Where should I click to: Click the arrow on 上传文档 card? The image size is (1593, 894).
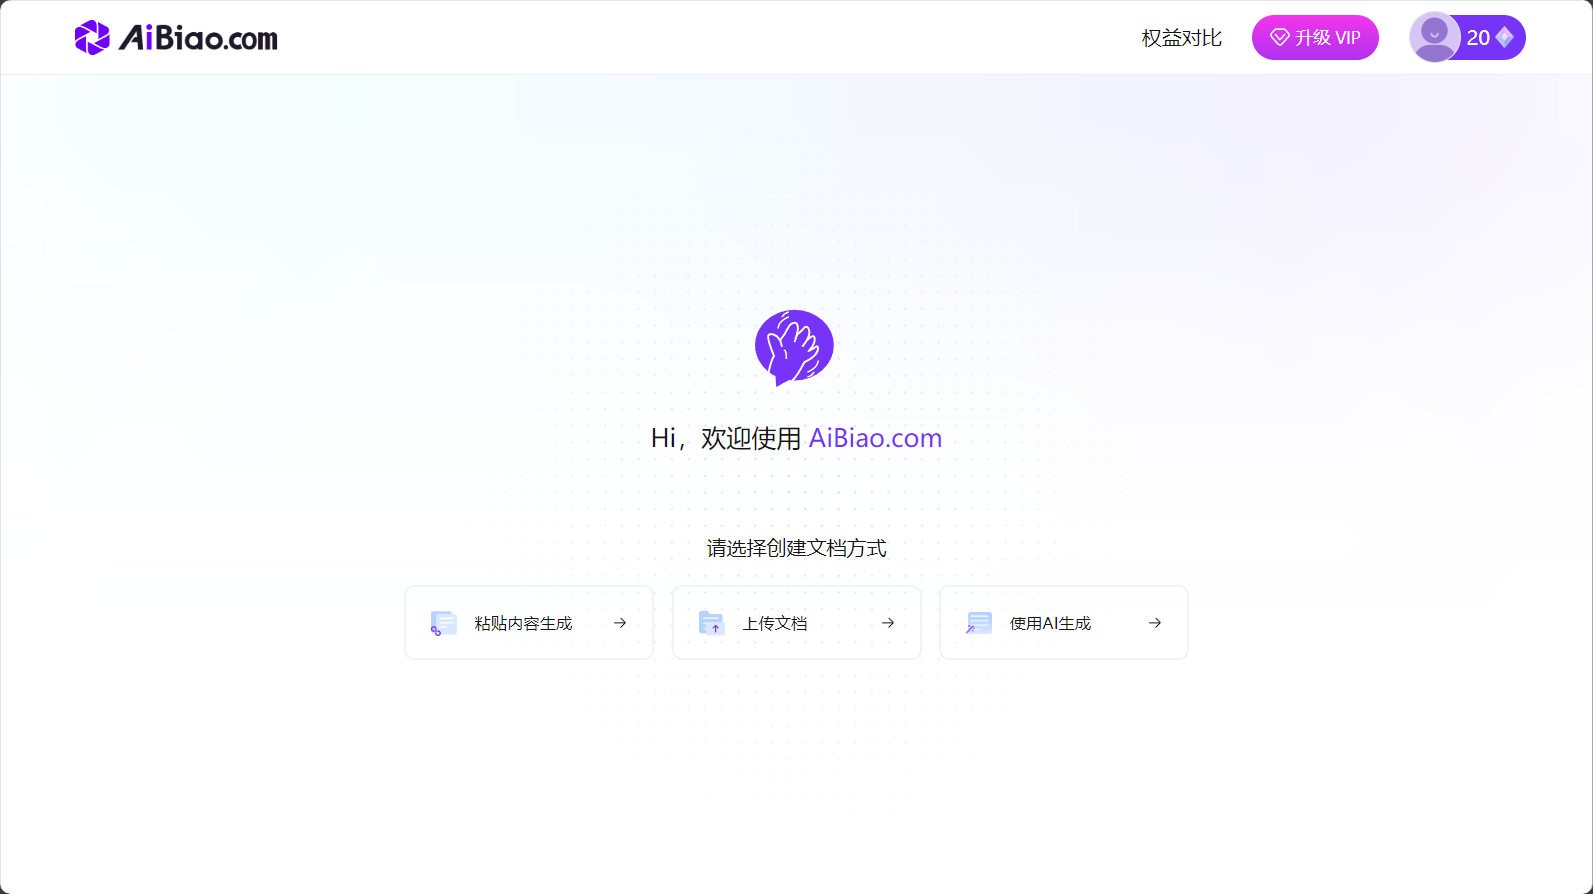(x=888, y=623)
